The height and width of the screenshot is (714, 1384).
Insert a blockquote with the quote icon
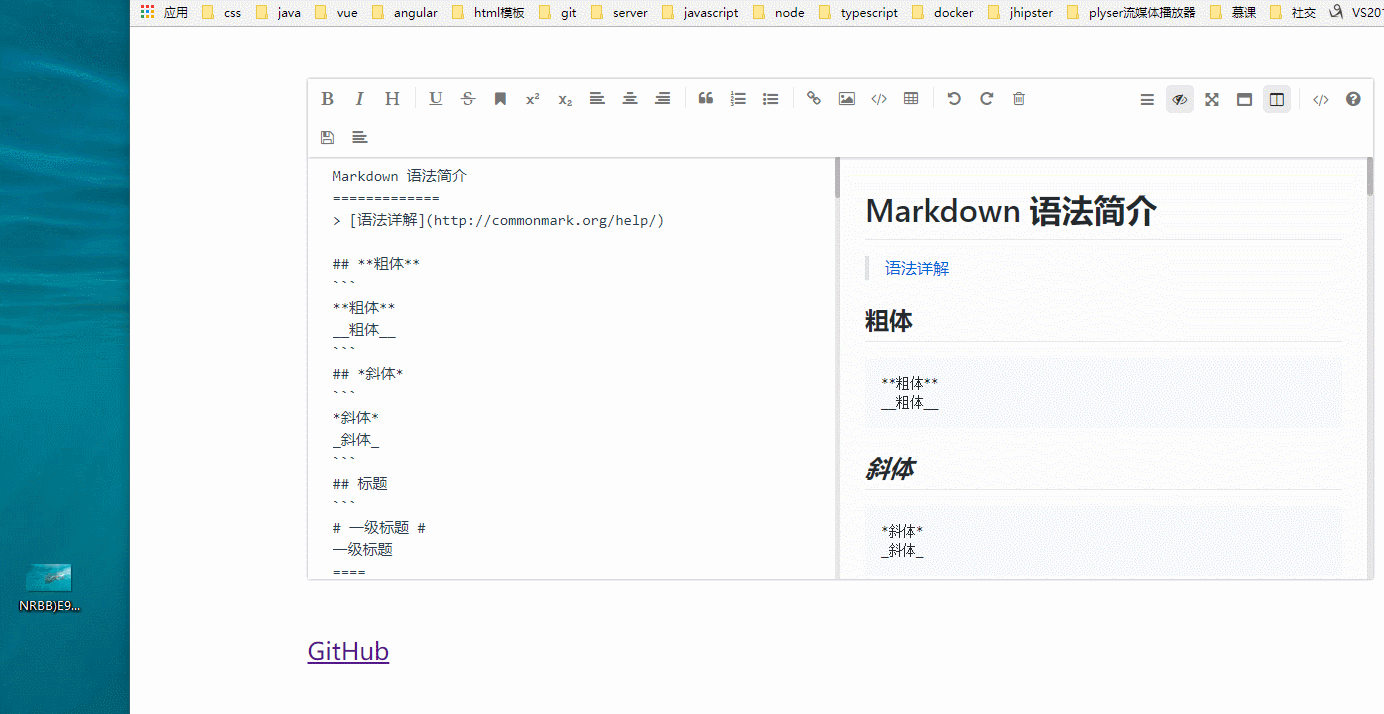(706, 99)
